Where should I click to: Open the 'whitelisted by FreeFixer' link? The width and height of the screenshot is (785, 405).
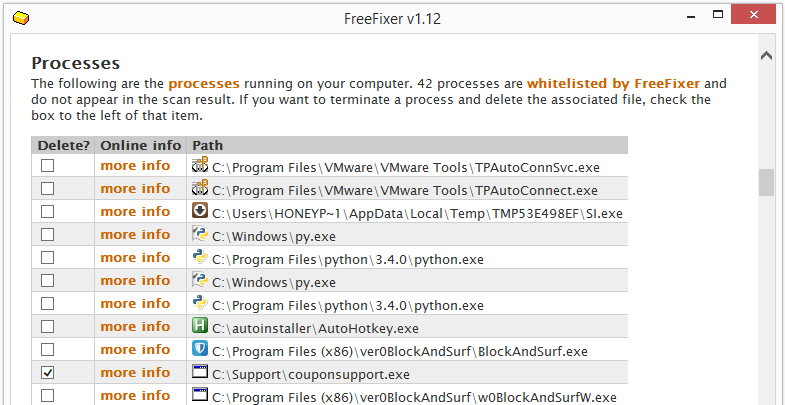613,84
